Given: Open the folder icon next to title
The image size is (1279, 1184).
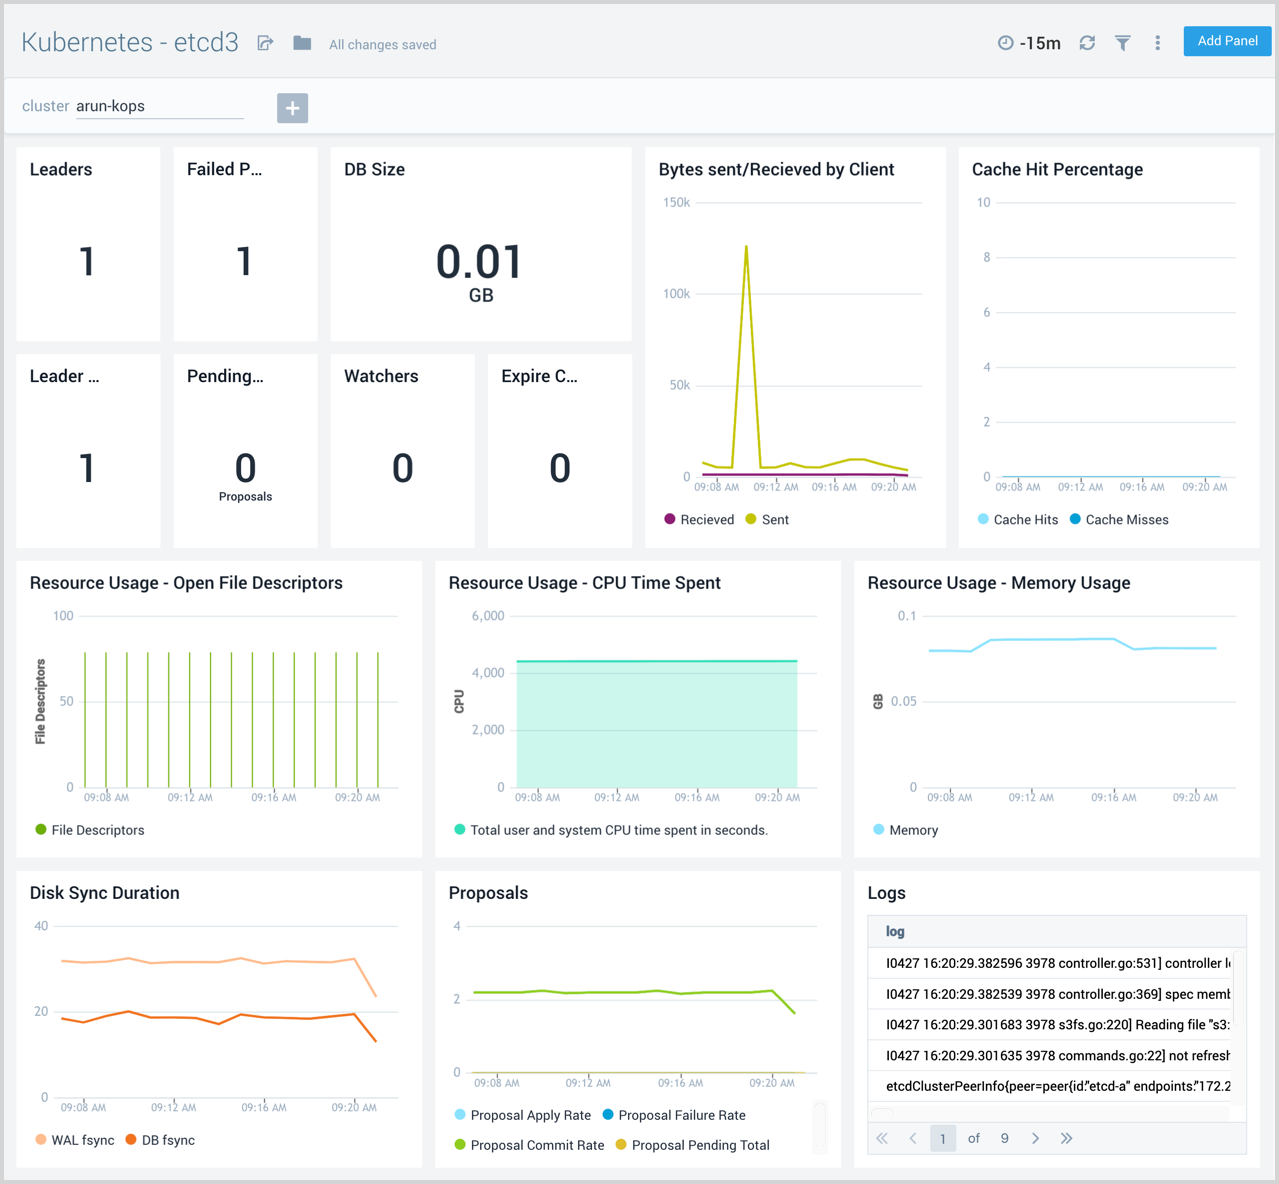Looking at the screenshot, I should [x=302, y=43].
